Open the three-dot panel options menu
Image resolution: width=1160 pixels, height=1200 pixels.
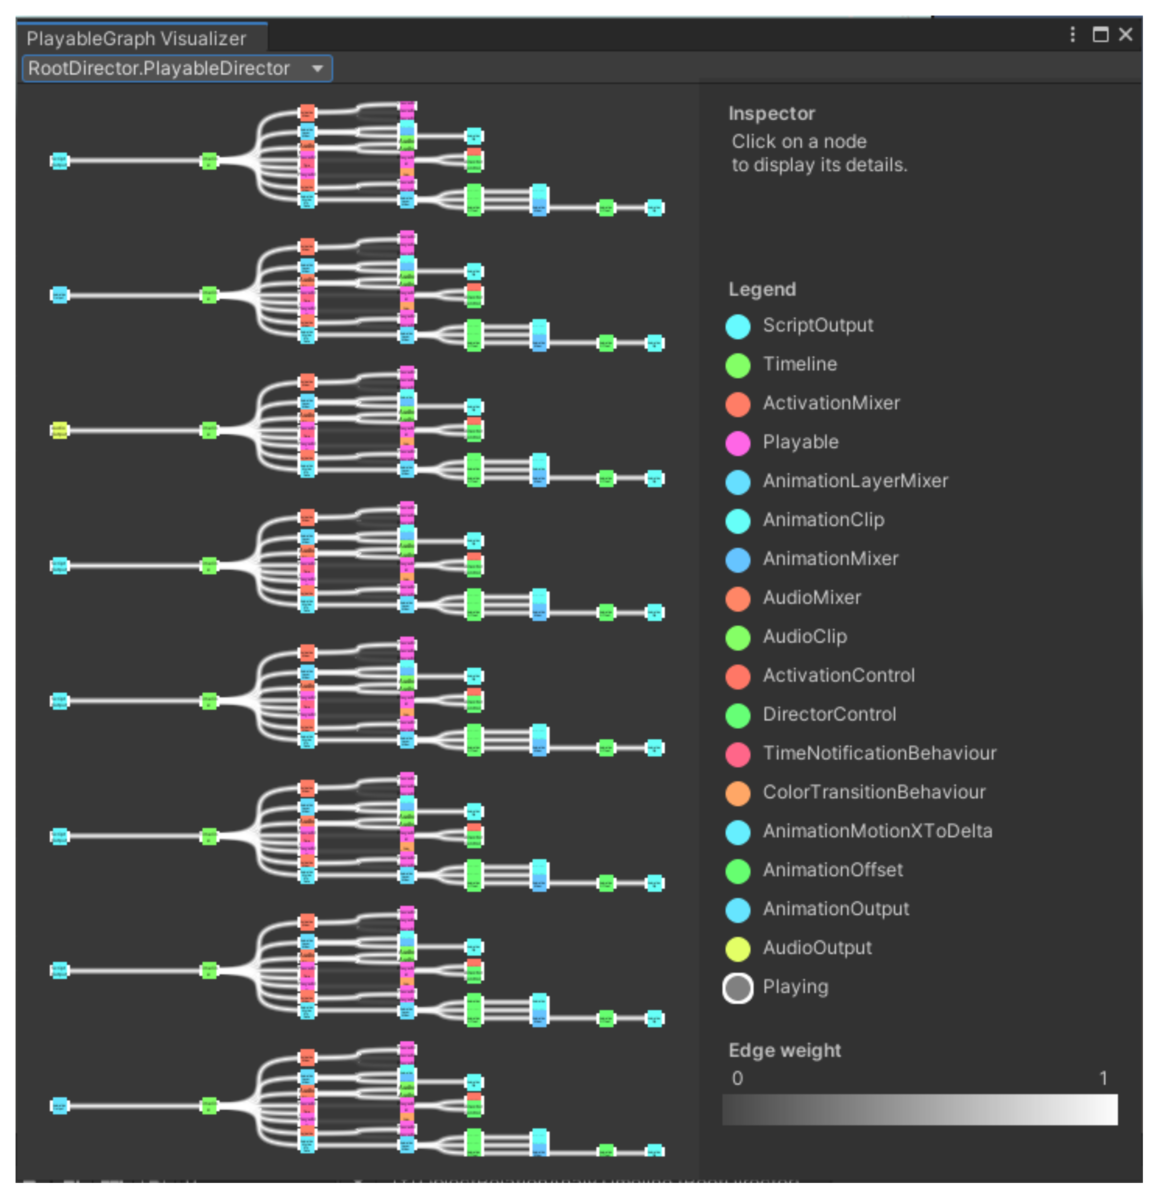tap(1071, 33)
